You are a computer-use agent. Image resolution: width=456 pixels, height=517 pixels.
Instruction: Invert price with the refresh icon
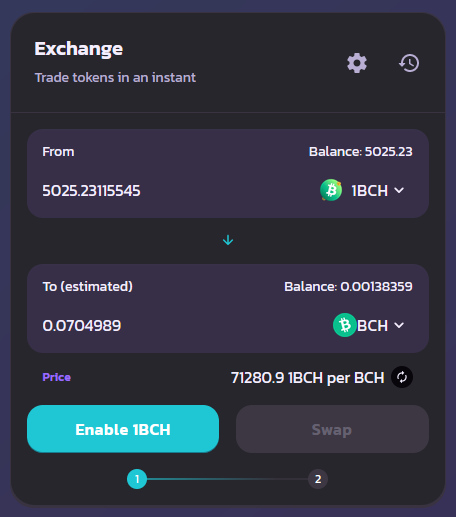[x=402, y=377]
